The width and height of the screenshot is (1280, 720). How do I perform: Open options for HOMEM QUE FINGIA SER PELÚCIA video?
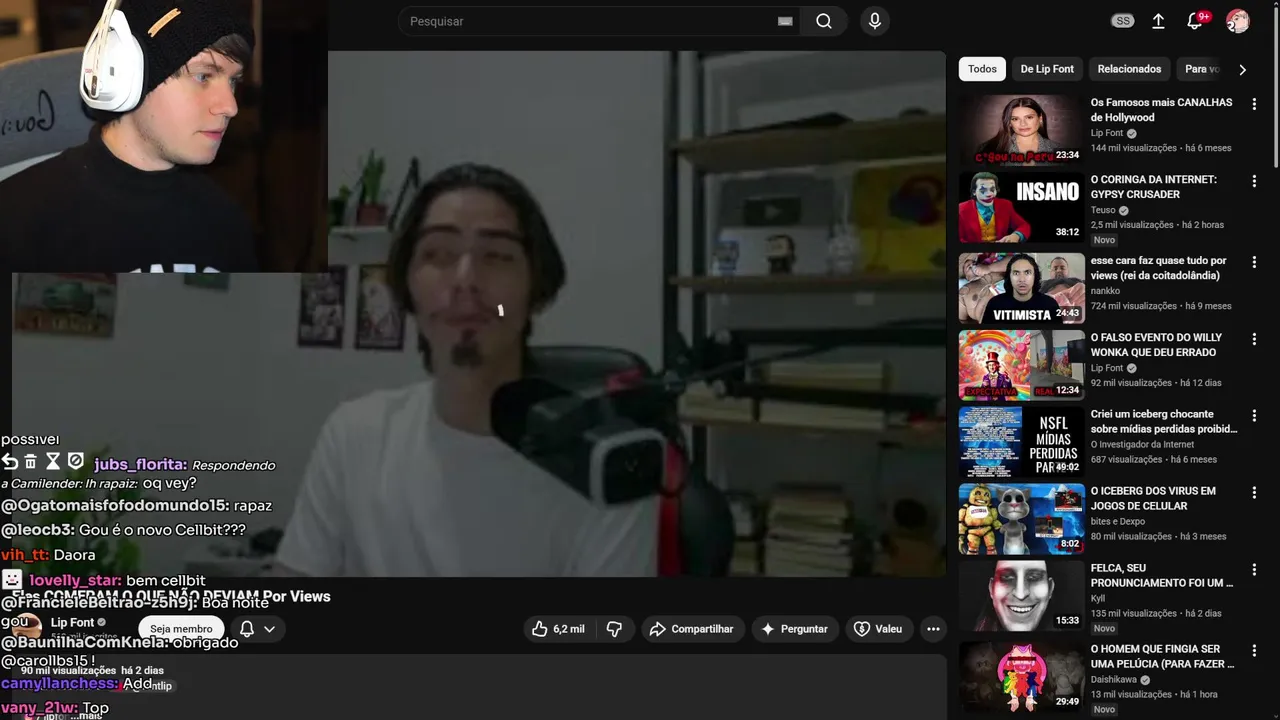[x=1254, y=651]
